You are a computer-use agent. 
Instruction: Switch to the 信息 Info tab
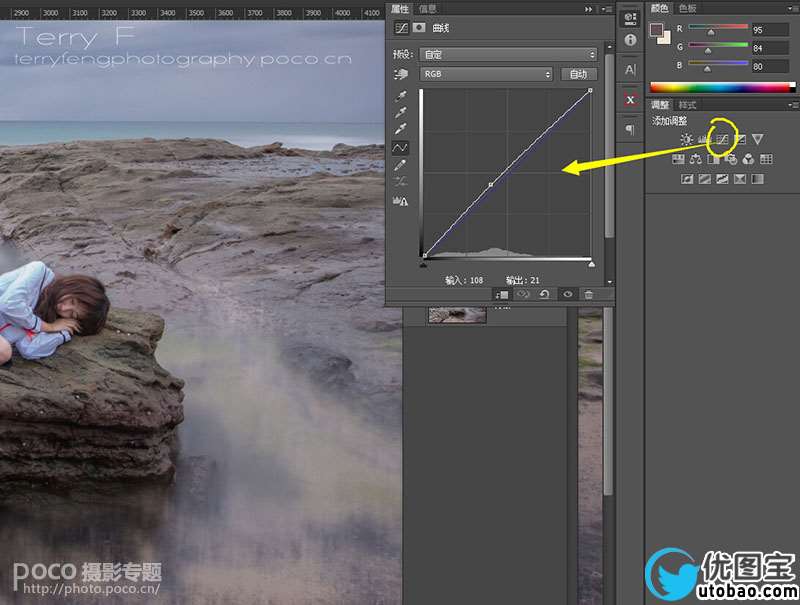click(427, 9)
